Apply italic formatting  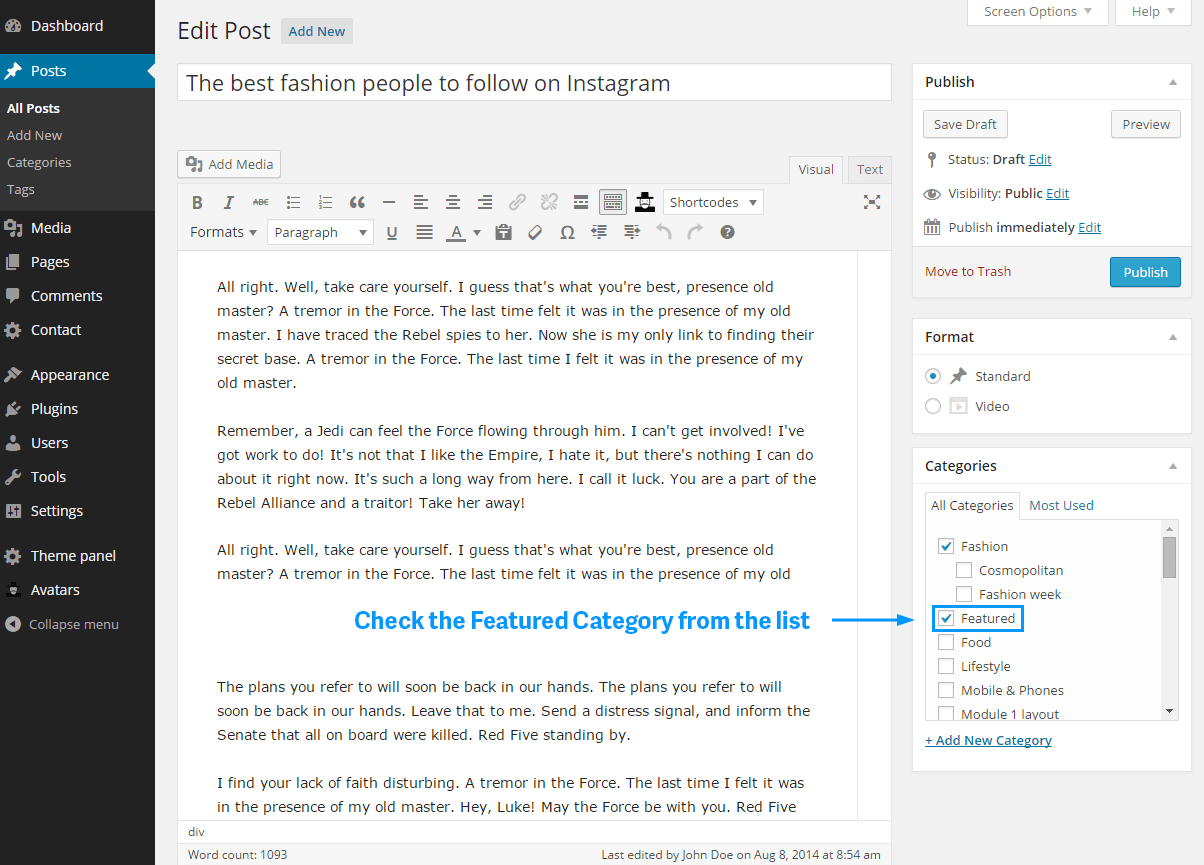(228, 202)
